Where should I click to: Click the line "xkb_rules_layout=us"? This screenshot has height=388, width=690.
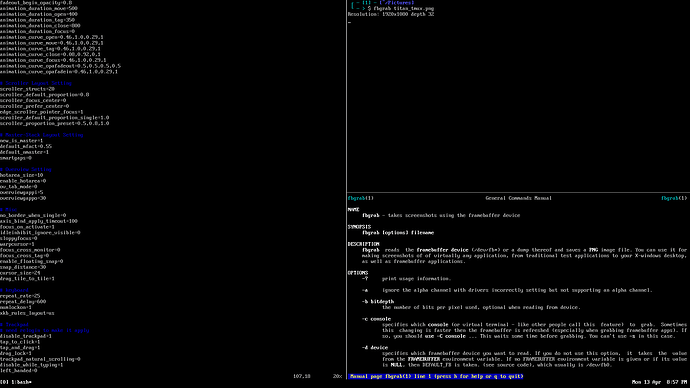(27, 313)
